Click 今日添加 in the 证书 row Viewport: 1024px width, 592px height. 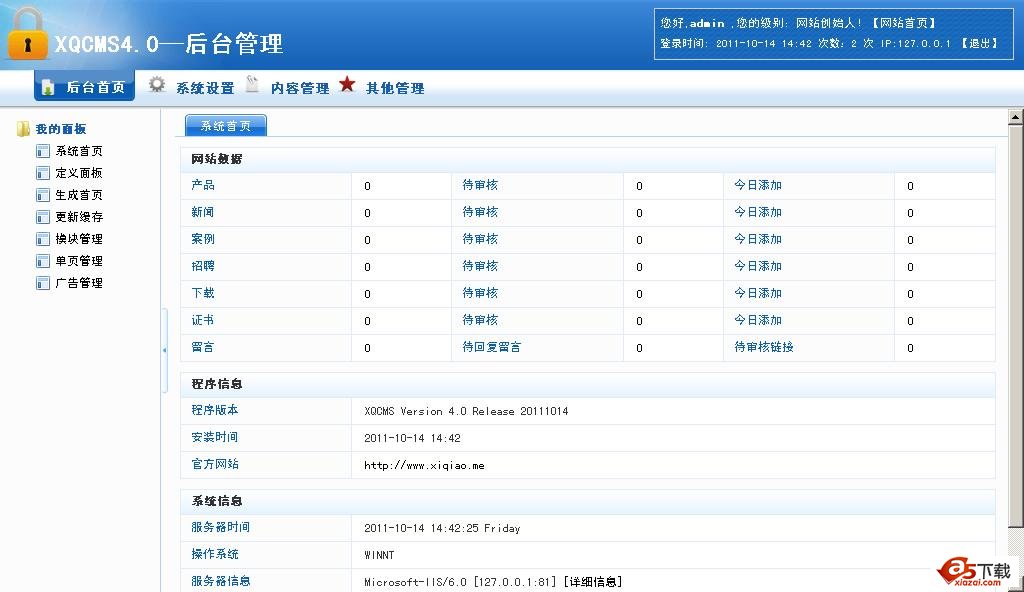pyautogui.click(x=758, y=320)
